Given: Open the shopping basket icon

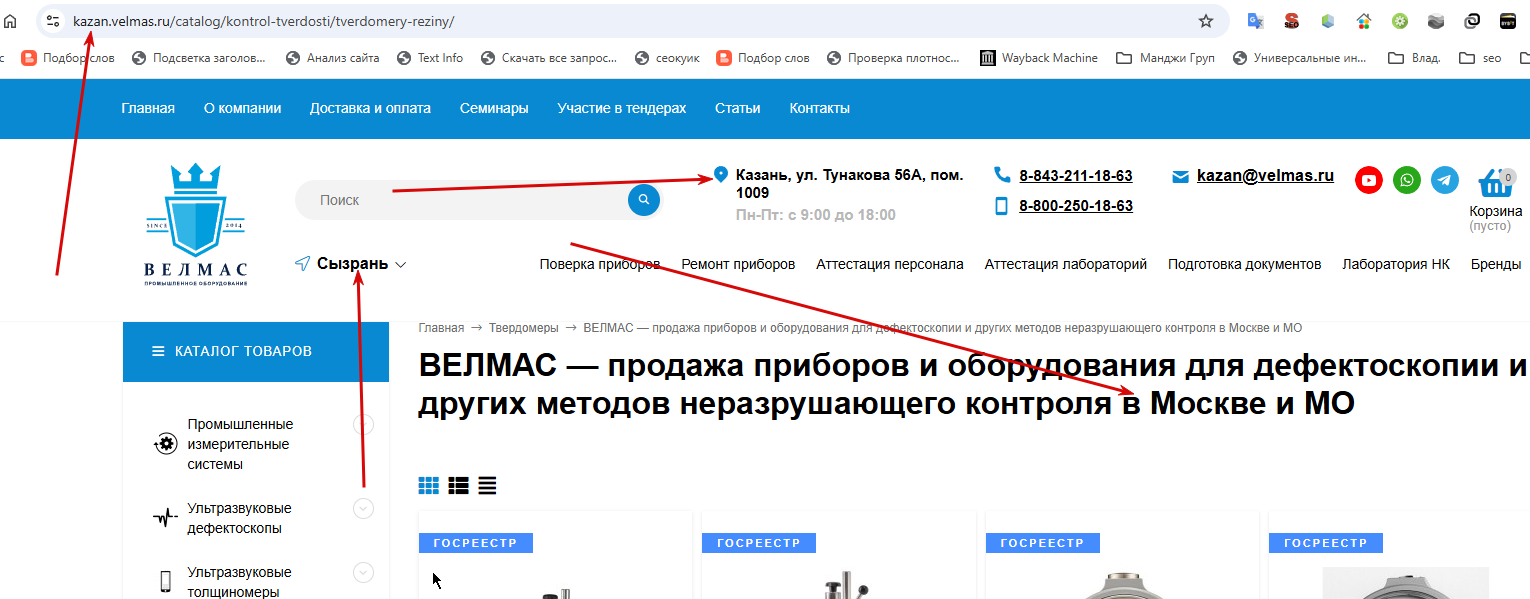Looking at the screenshot, I should click(x=1494, y=183).
